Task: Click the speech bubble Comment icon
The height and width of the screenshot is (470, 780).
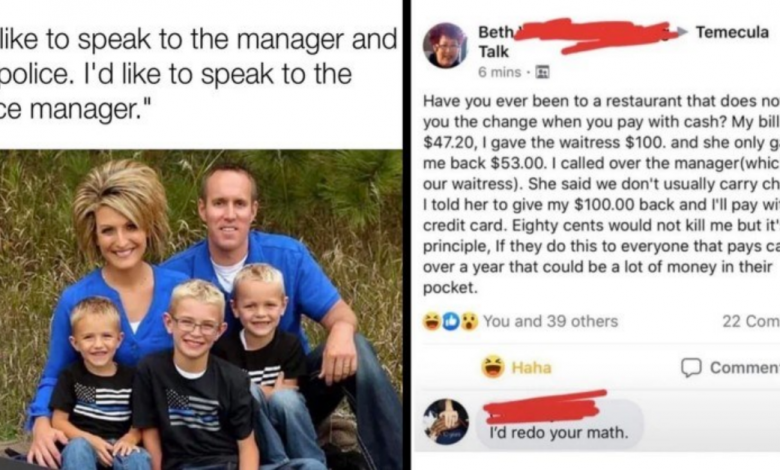Action: point(691,368)
